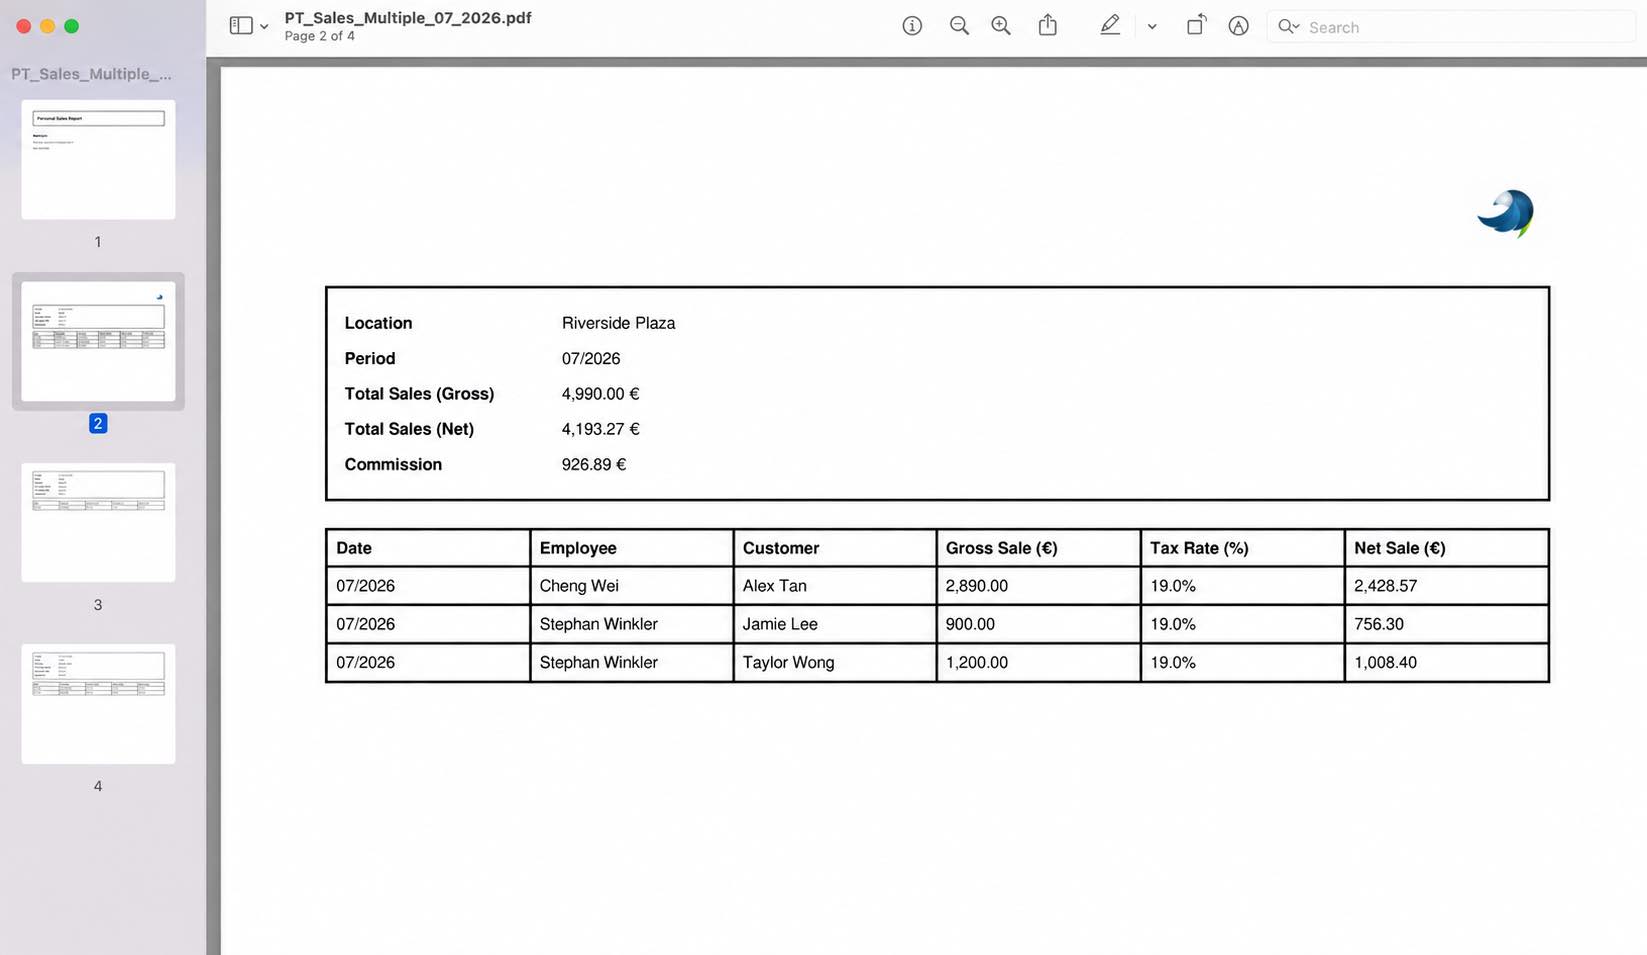
Task: Open the document Inspector info icon
Action: 912,26
